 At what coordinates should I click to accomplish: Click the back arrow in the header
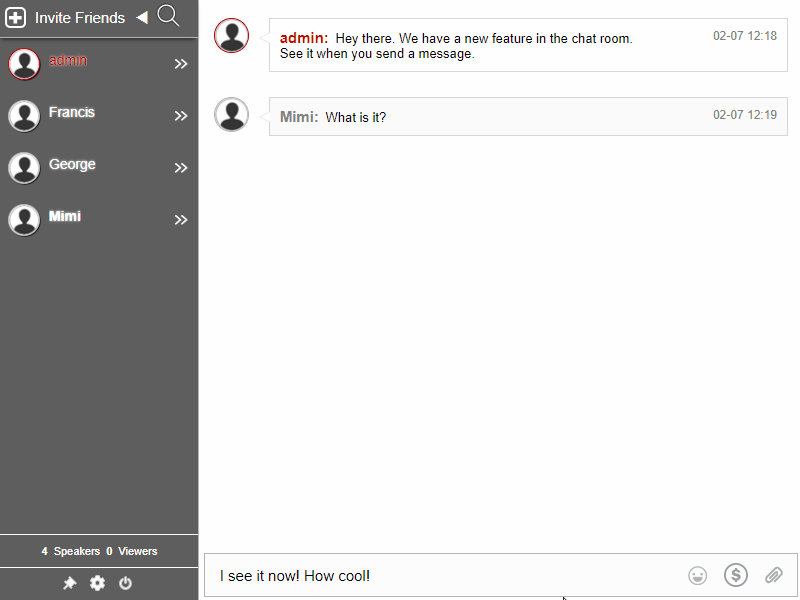141,17
